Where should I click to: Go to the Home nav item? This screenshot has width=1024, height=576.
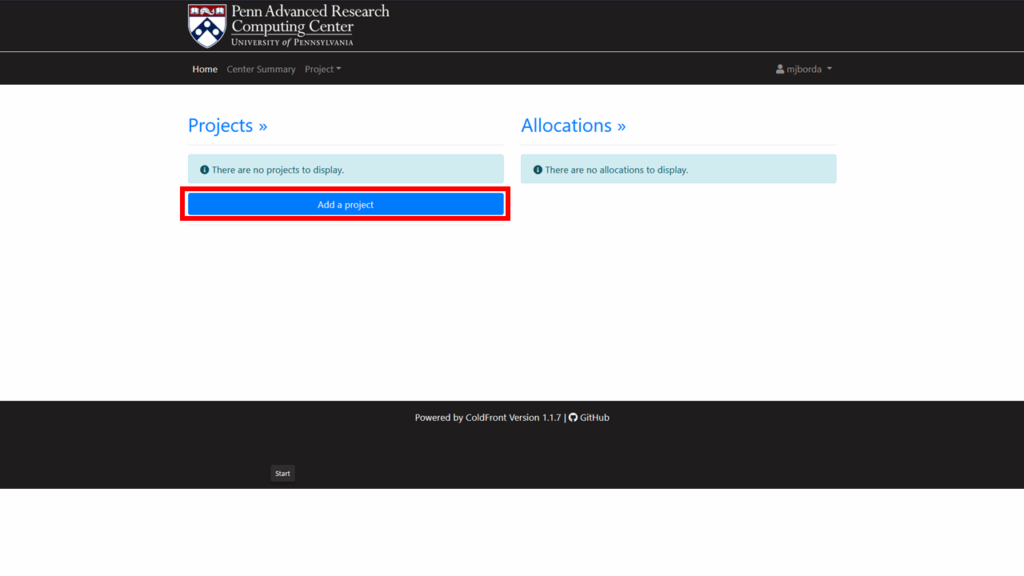(205, 69)
